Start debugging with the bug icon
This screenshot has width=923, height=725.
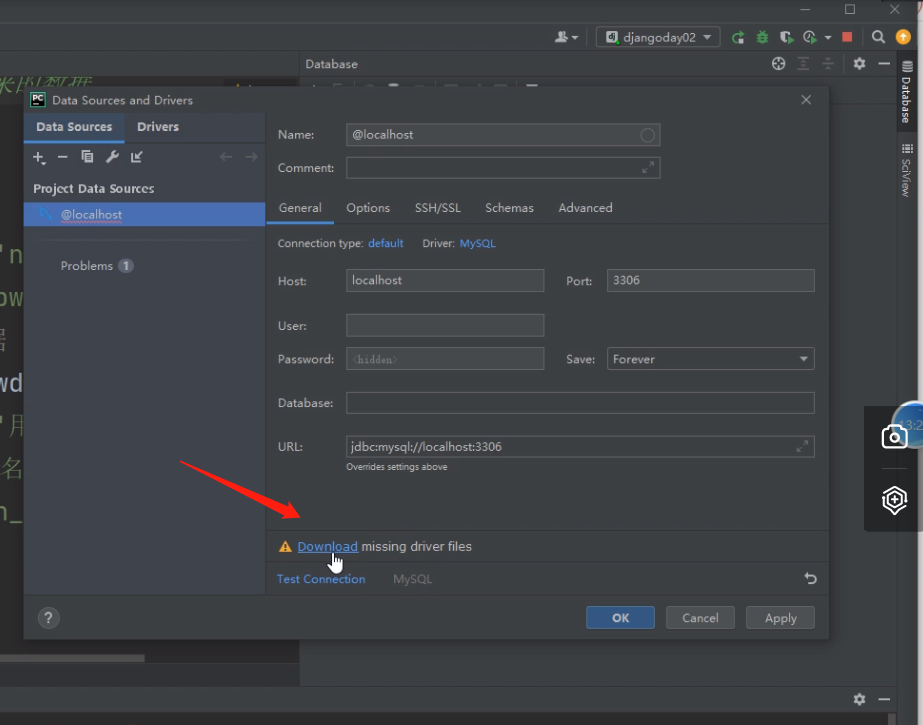762,37
